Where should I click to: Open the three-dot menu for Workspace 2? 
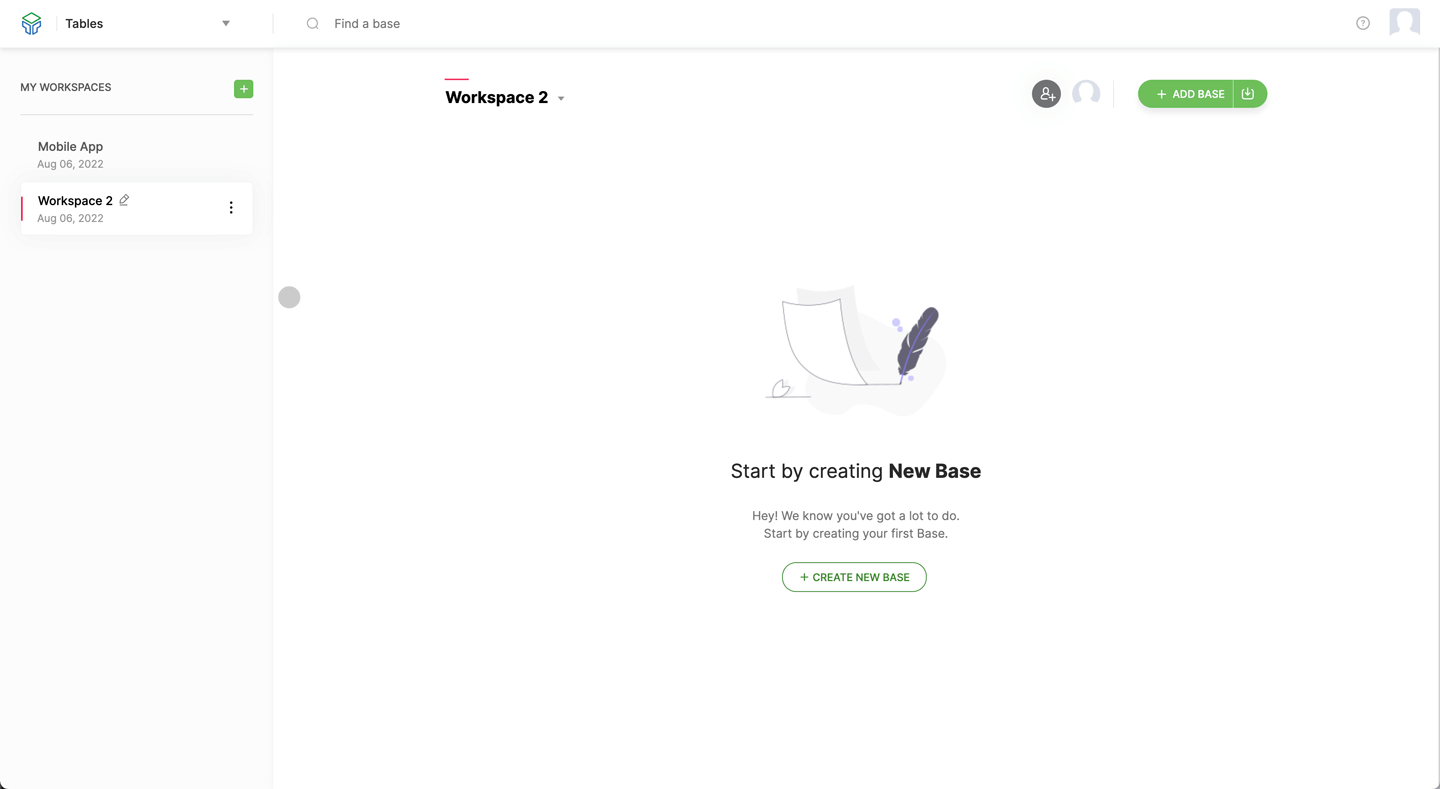[x=231, y=208]
